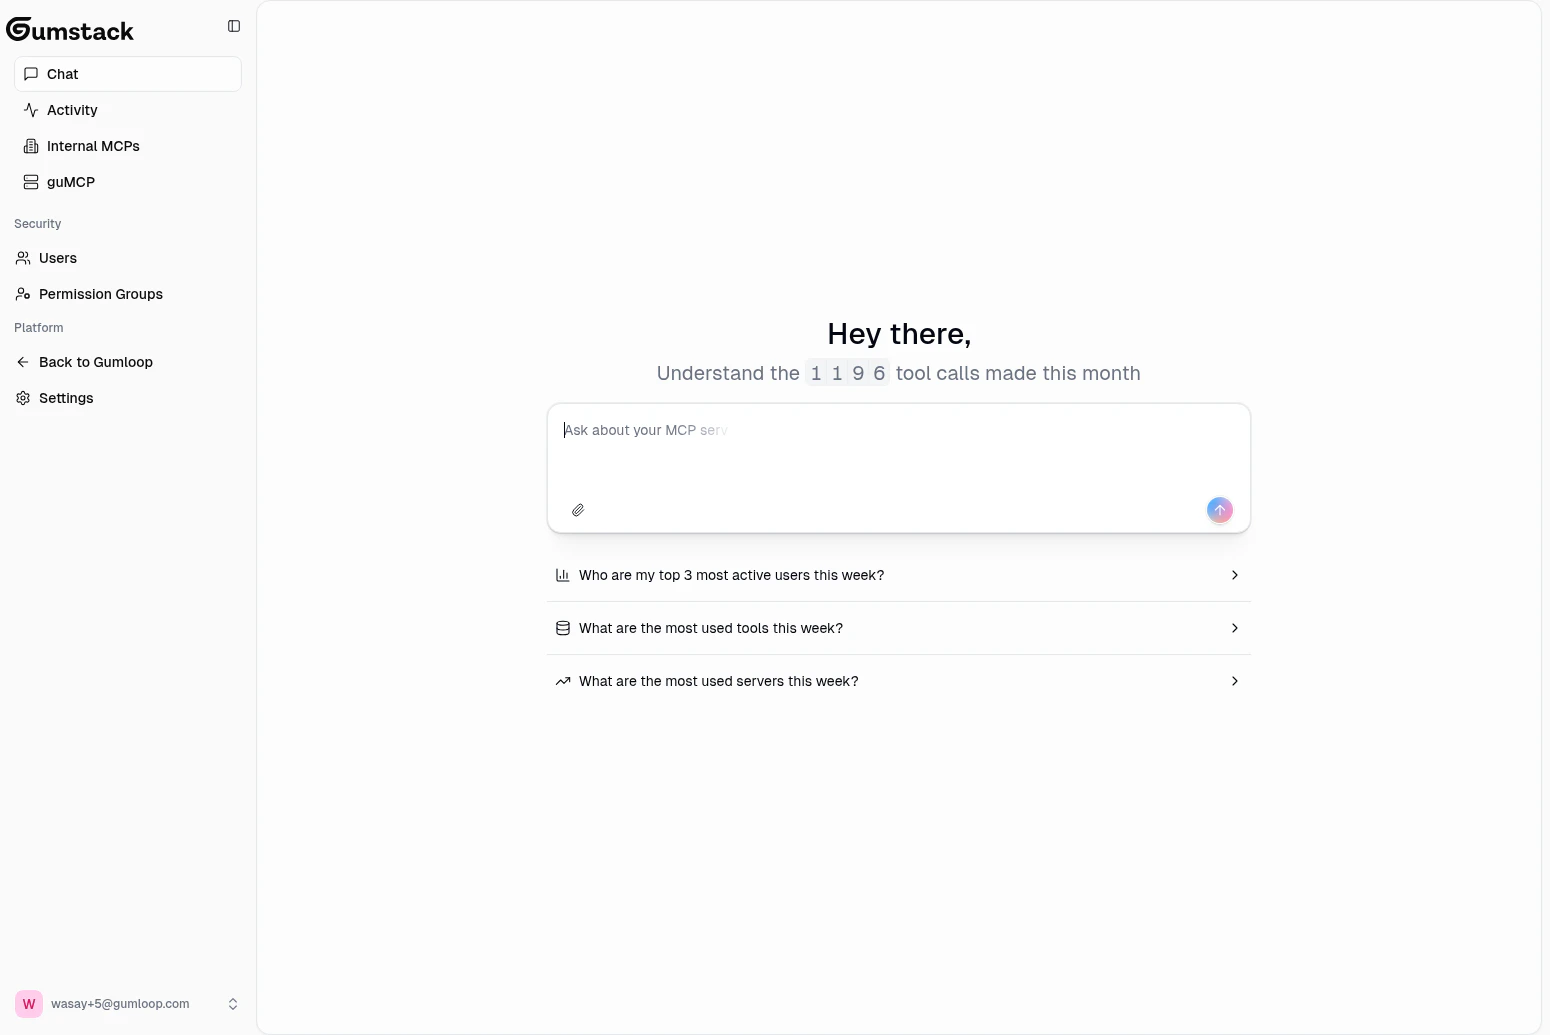Click the back arrow next to Back to Gumloop
The width and height of the screenshot is (1550, 1035).
click(x=22, y=362)
